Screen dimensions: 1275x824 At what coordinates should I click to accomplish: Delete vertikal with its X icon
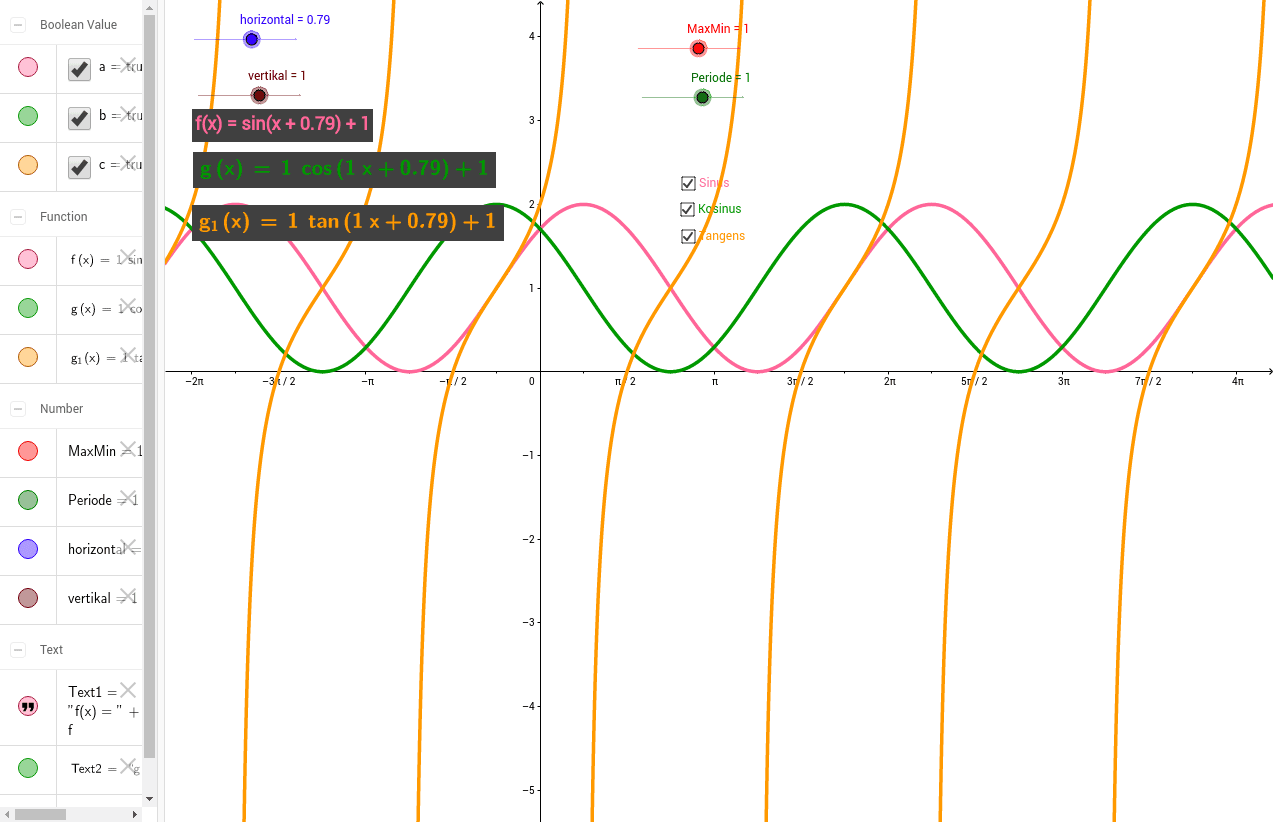[x=128, y=594]
